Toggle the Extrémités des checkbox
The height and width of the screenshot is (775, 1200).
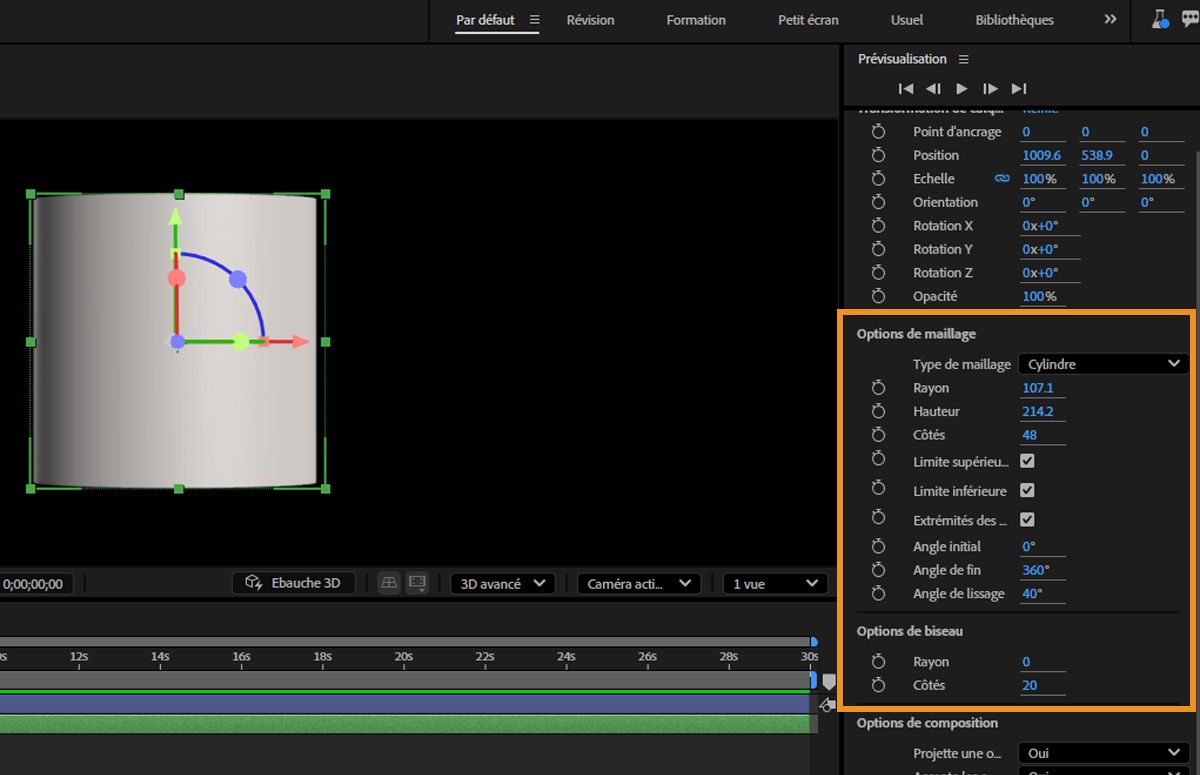pos(1027,520)
